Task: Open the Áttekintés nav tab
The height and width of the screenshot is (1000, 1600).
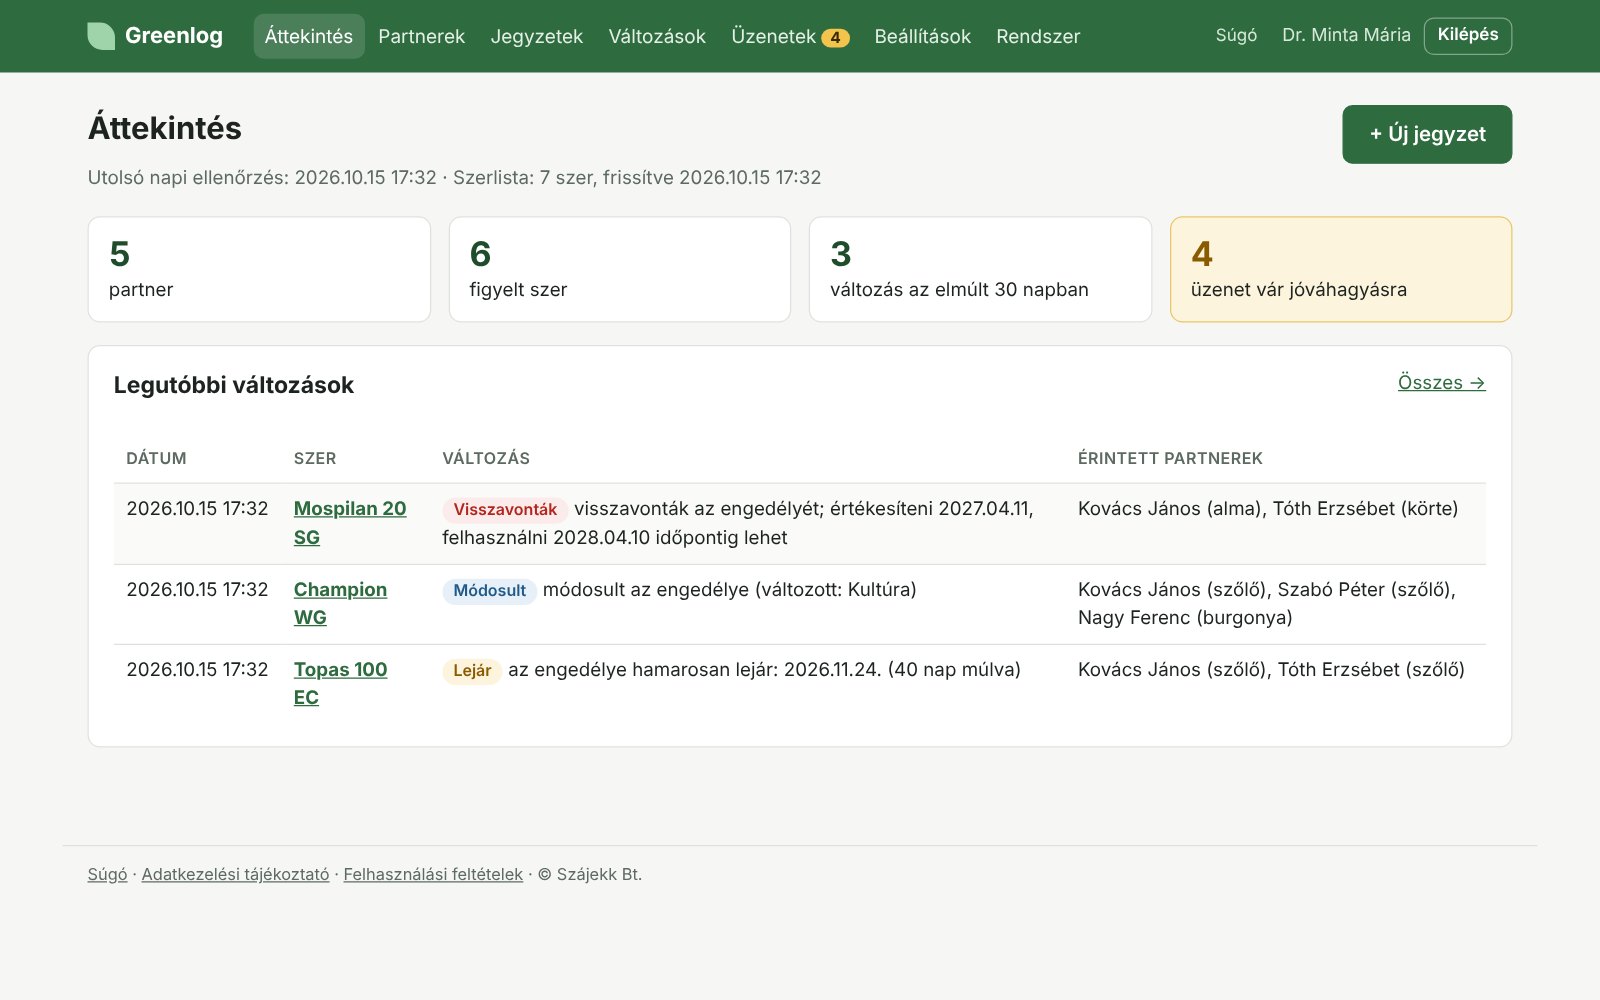Action: coord(309,36)
